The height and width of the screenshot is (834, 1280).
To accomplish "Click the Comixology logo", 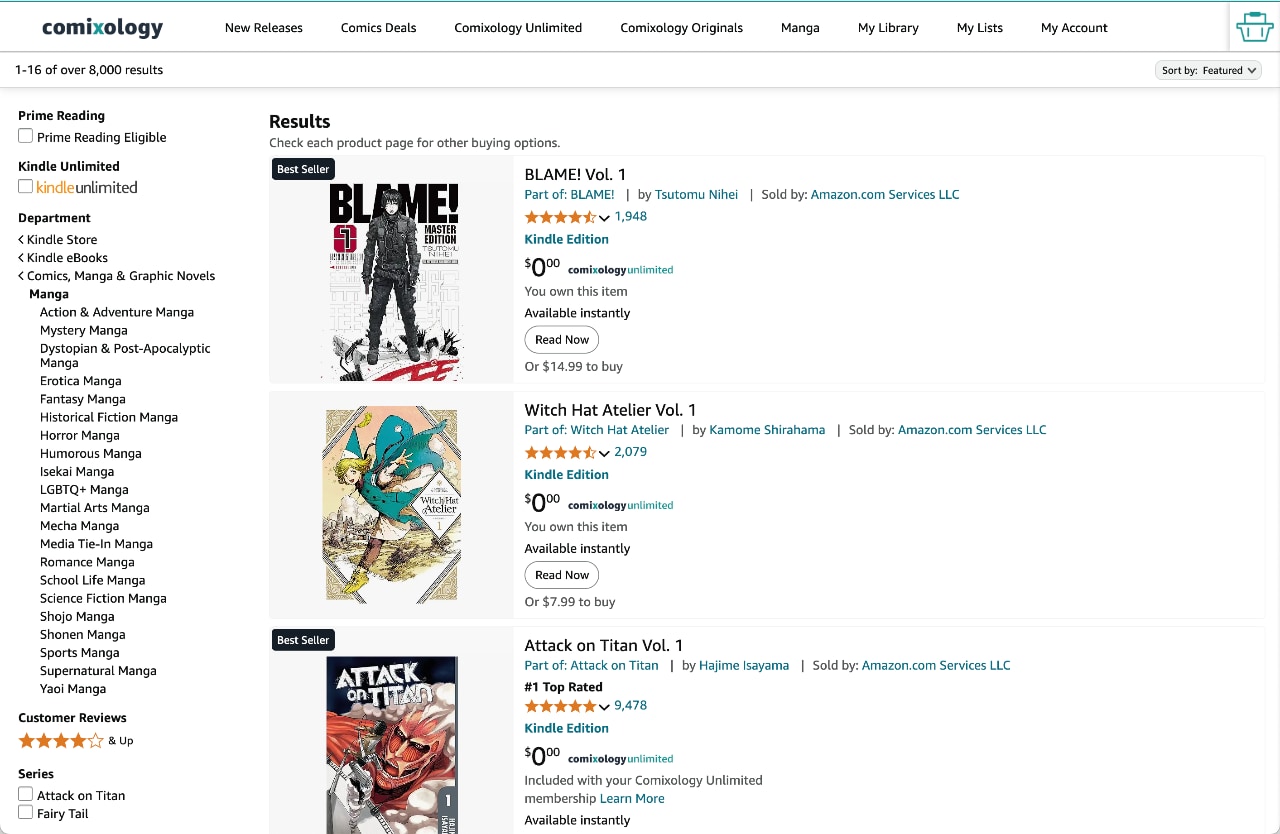I will click(x=101, y=27).
